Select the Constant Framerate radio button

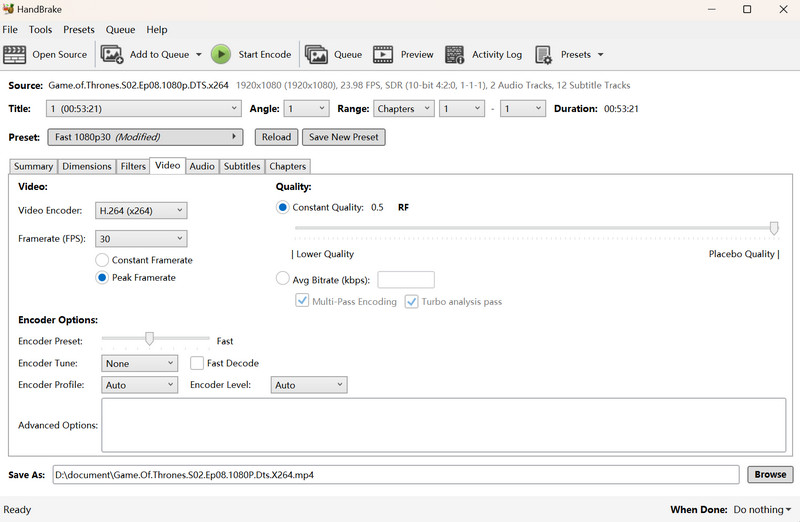pyautogui.click(x=102, y=260)
